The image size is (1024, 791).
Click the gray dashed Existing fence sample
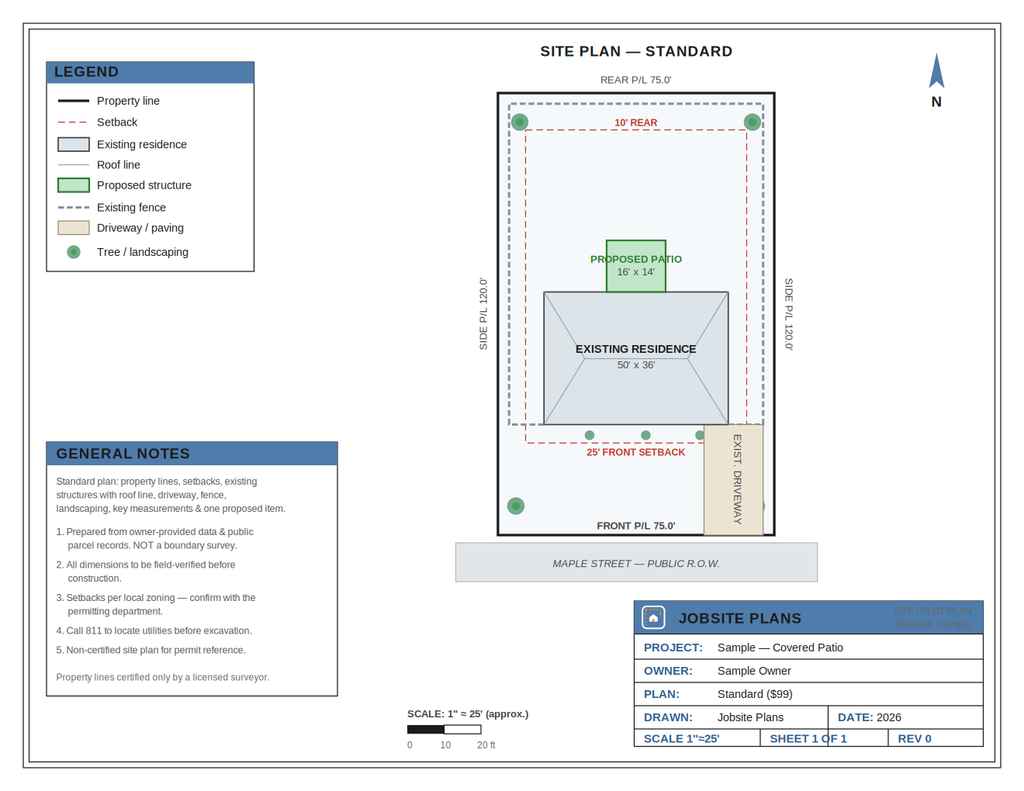pos(73,207)
